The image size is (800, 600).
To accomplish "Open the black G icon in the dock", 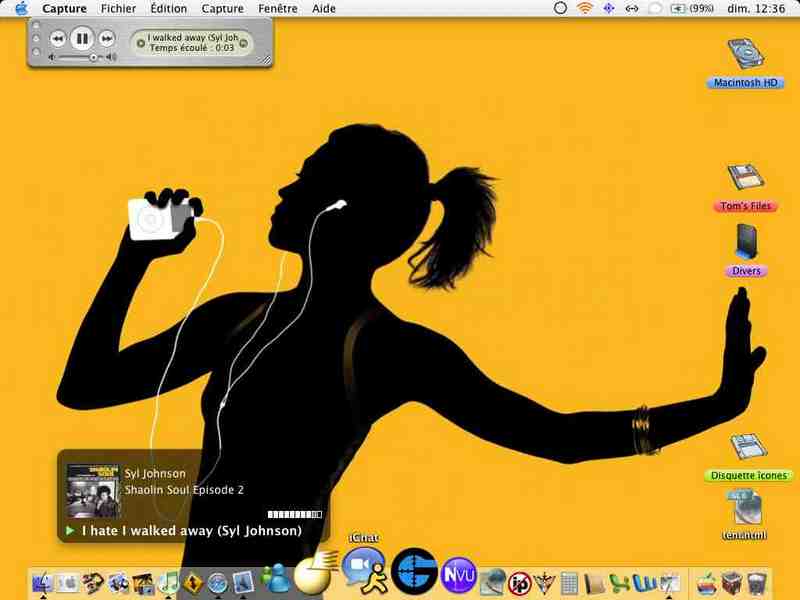I will pos(414,571).
